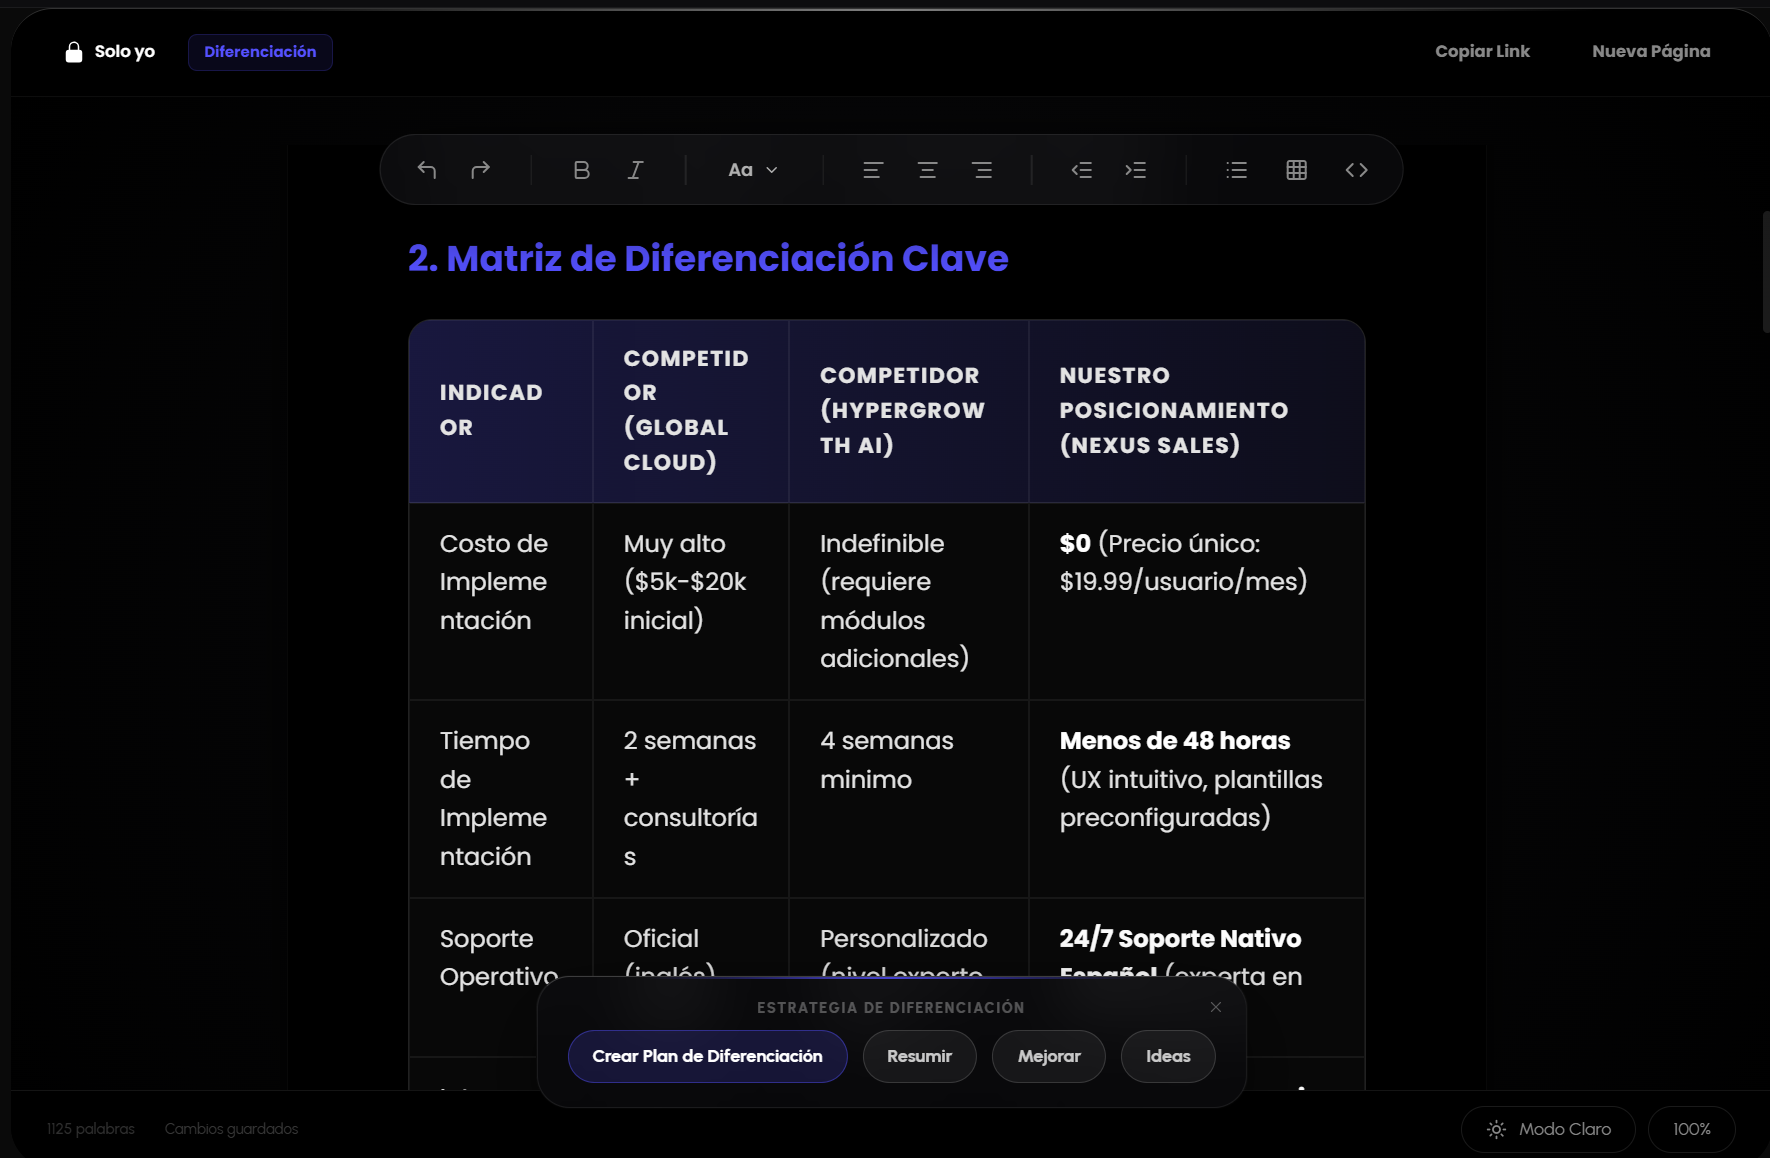Open the 100% zoom control
Screen dimensions: 1770x1158
[1691, 1129]
